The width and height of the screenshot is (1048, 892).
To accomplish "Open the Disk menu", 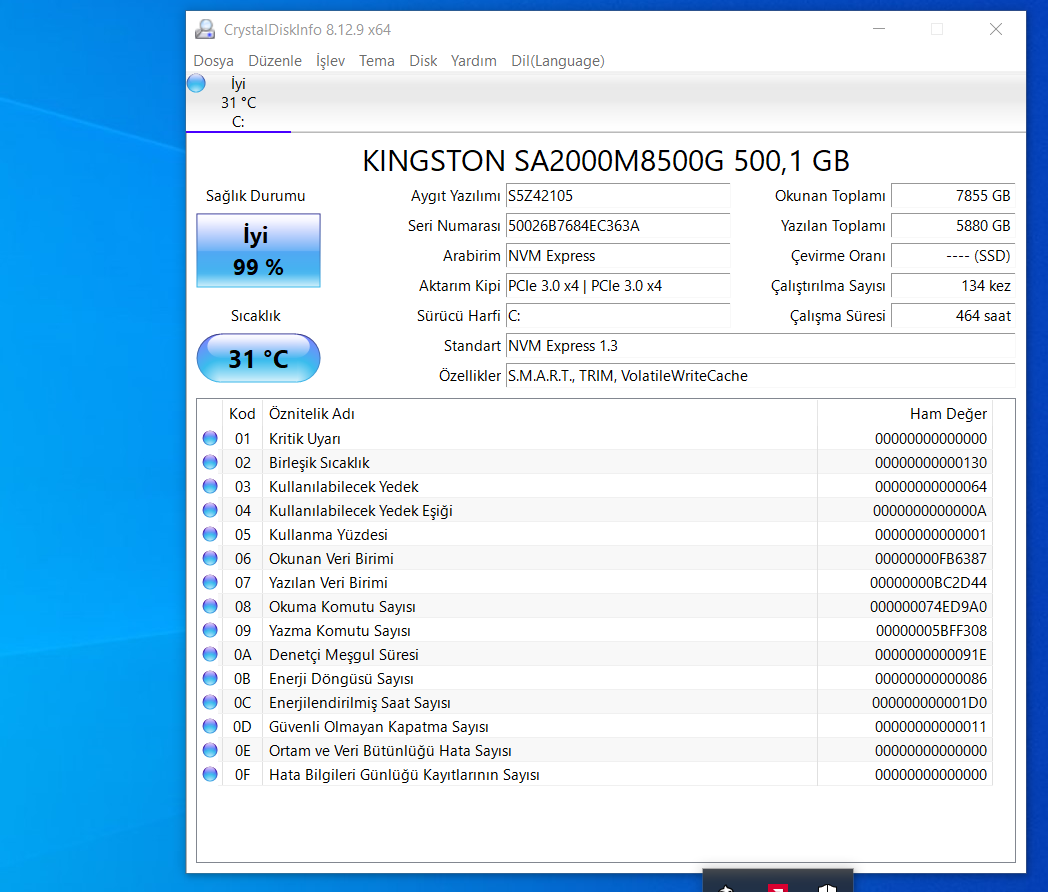I will click(x=423, y=61).
